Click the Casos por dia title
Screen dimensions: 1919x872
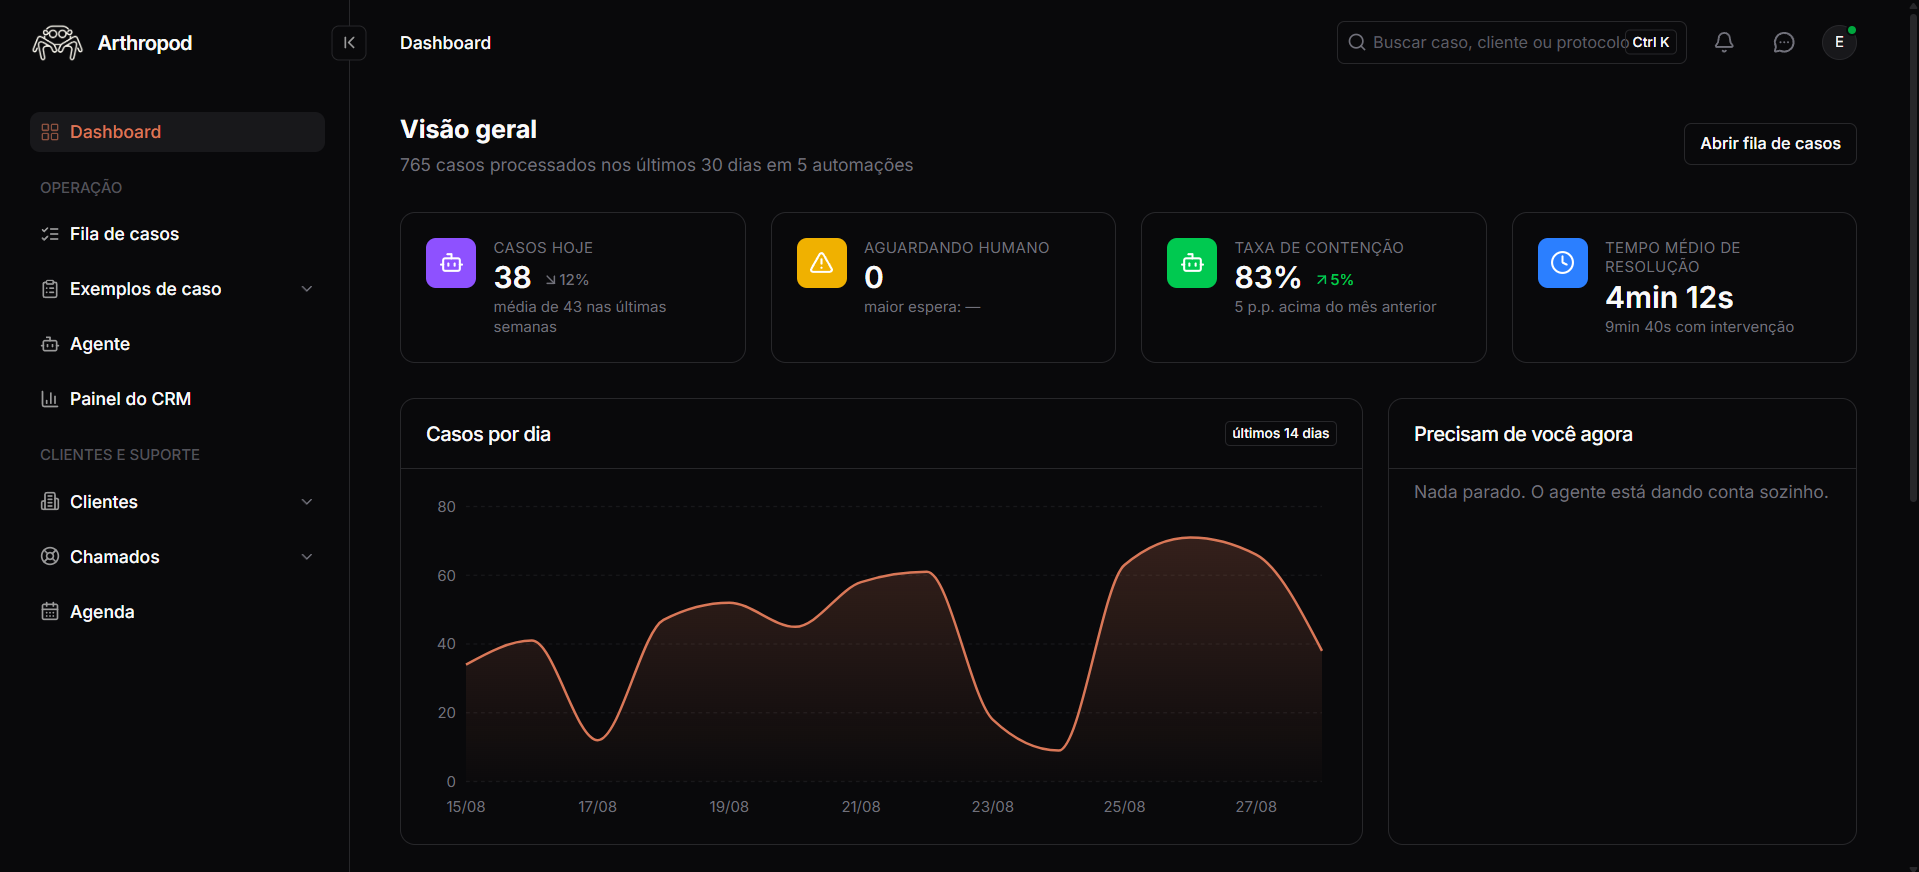[x=488, y=434]
